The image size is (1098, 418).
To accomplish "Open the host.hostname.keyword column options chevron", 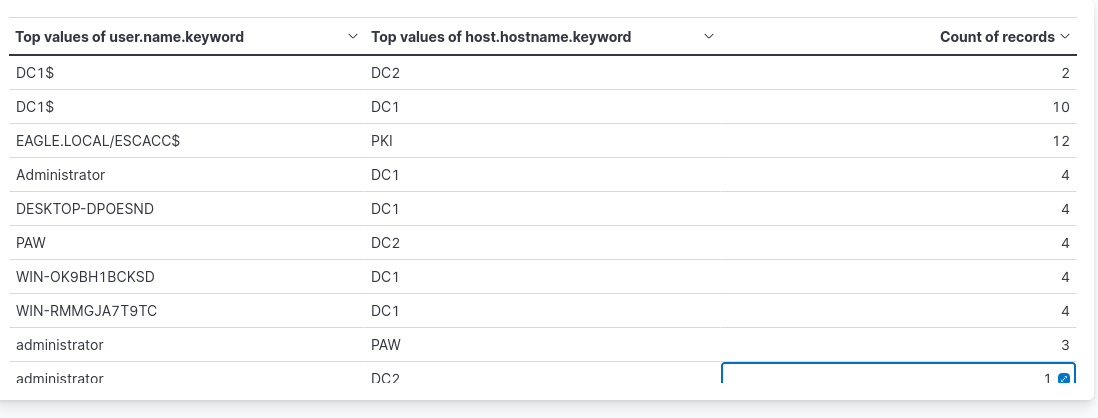I will (x=709, y=37).
